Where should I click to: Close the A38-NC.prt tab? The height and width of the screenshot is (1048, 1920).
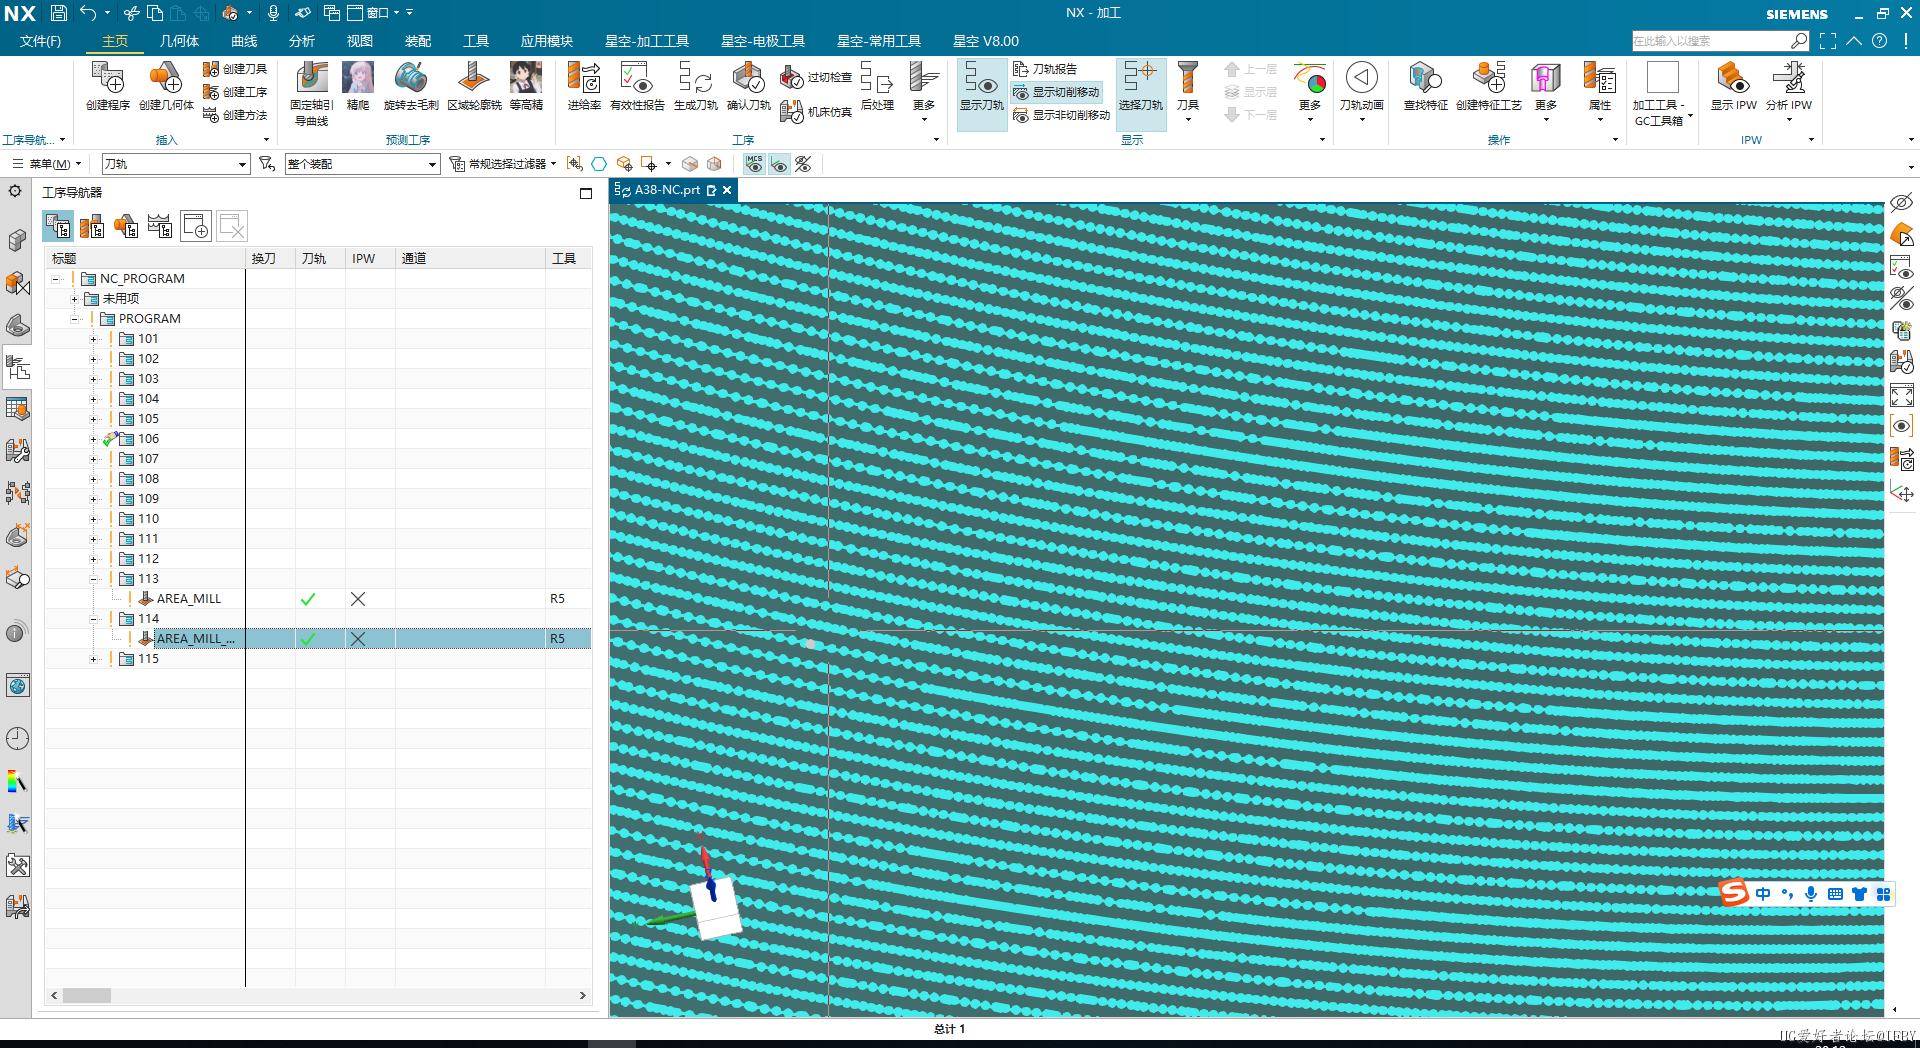point(728,190)
